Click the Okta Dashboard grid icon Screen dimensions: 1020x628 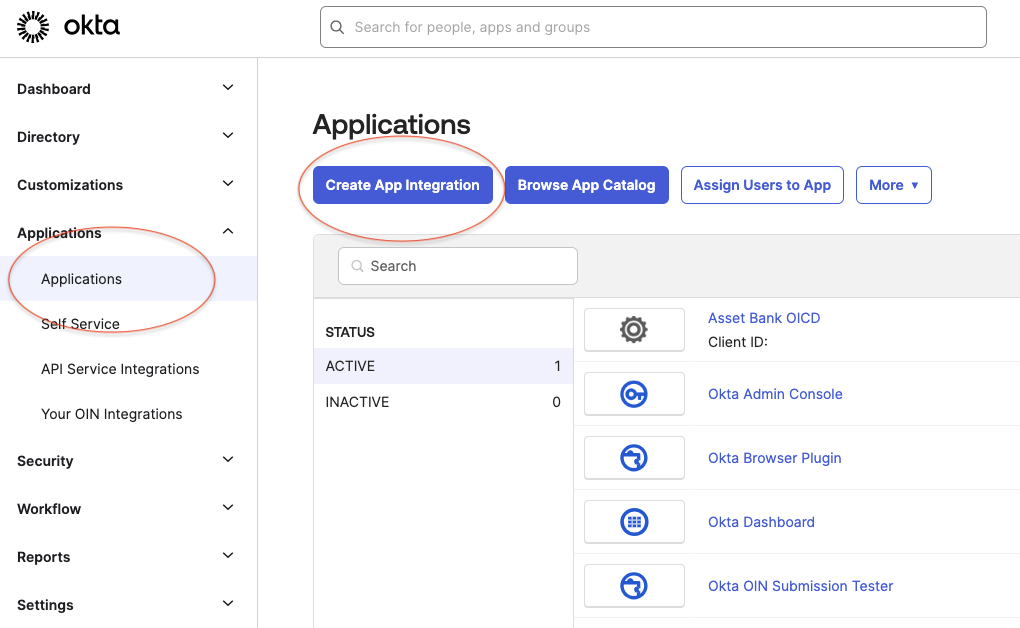(x=634, y=521)
